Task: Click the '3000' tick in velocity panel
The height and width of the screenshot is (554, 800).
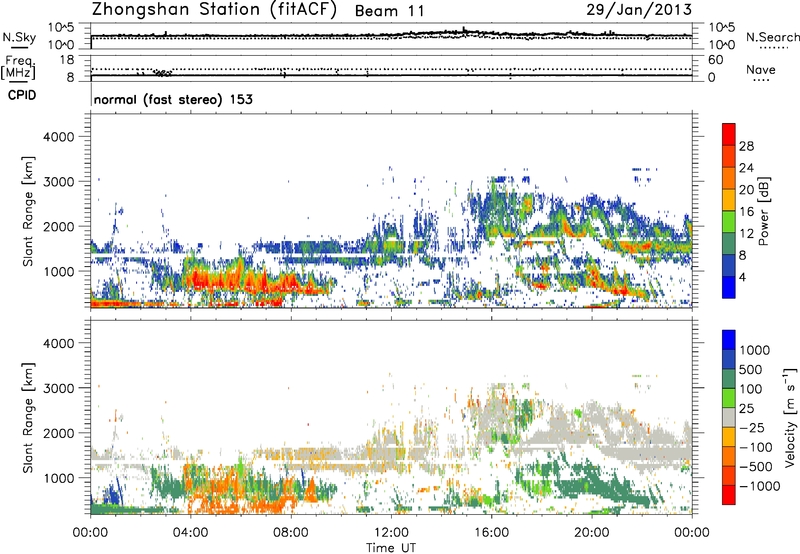Action: 58,388
